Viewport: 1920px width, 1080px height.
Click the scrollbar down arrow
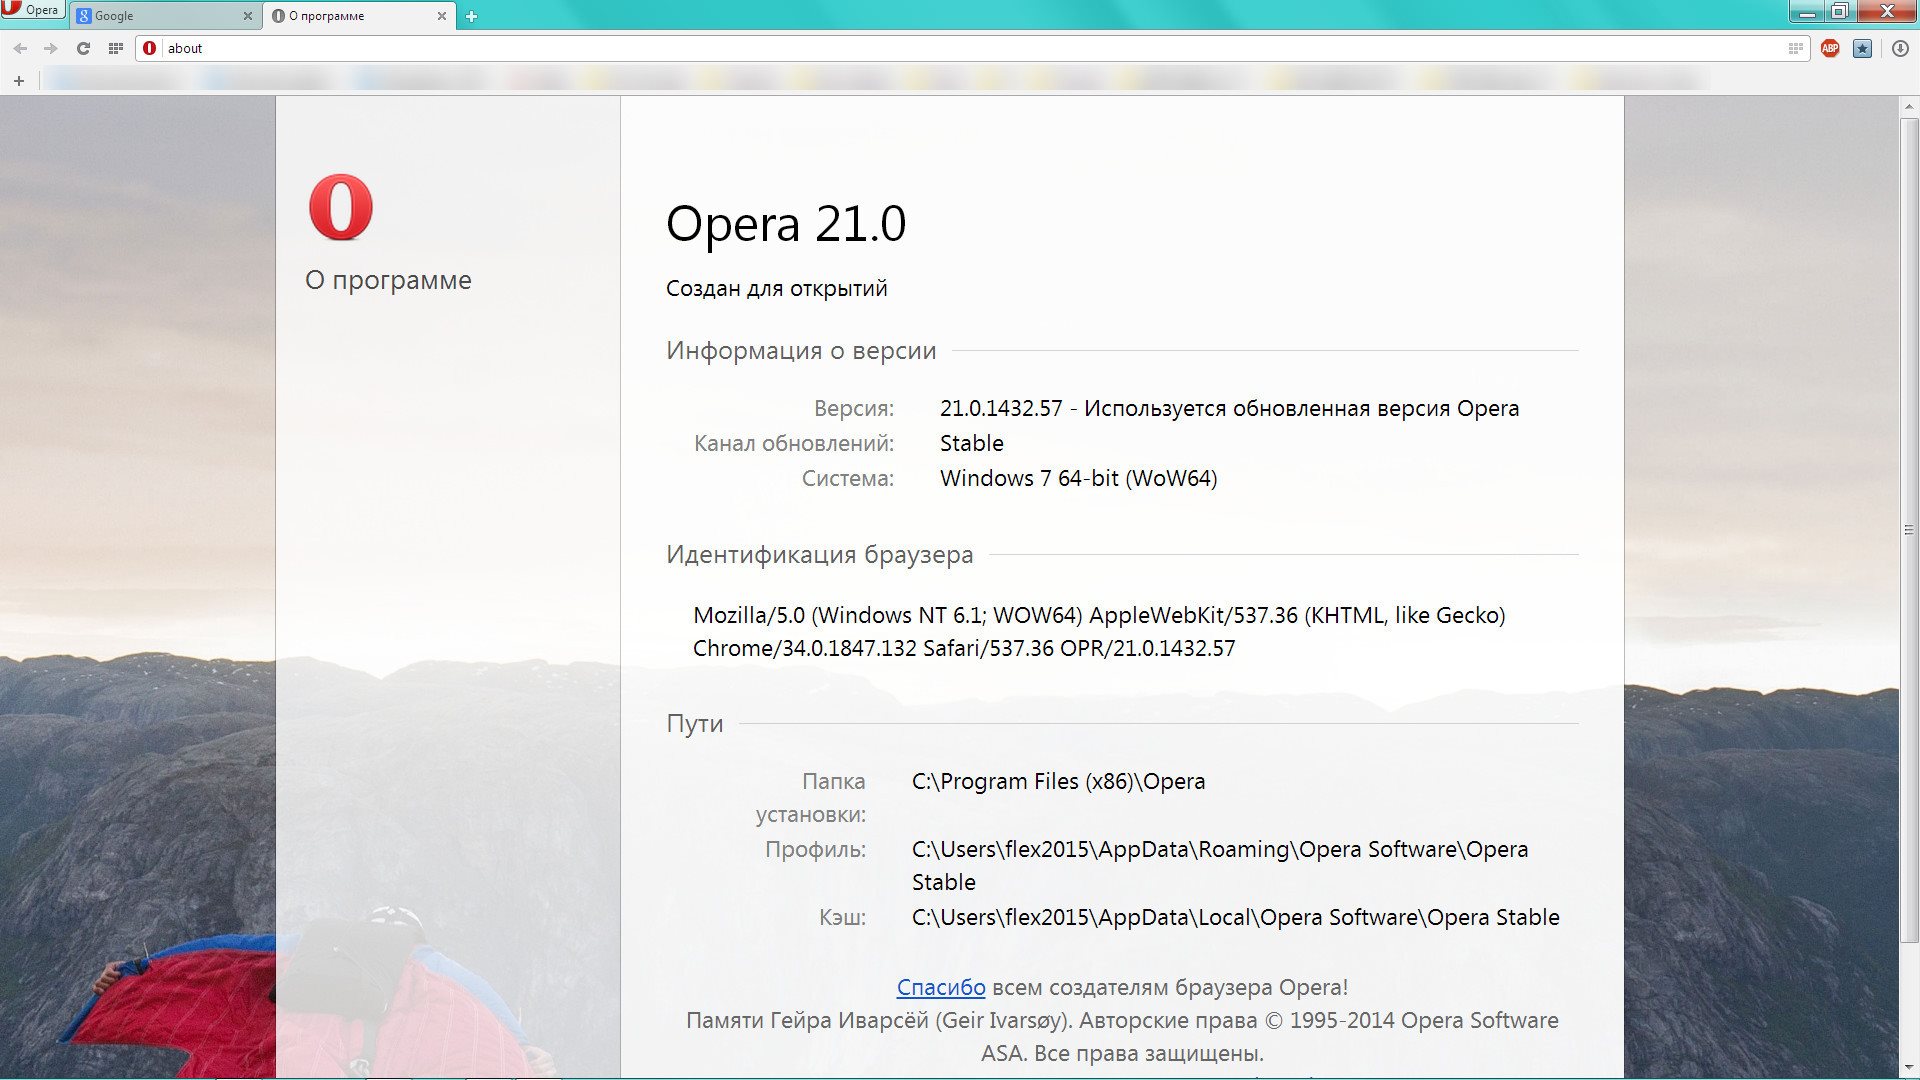pyautogui.click(x=1909, y=1067)
